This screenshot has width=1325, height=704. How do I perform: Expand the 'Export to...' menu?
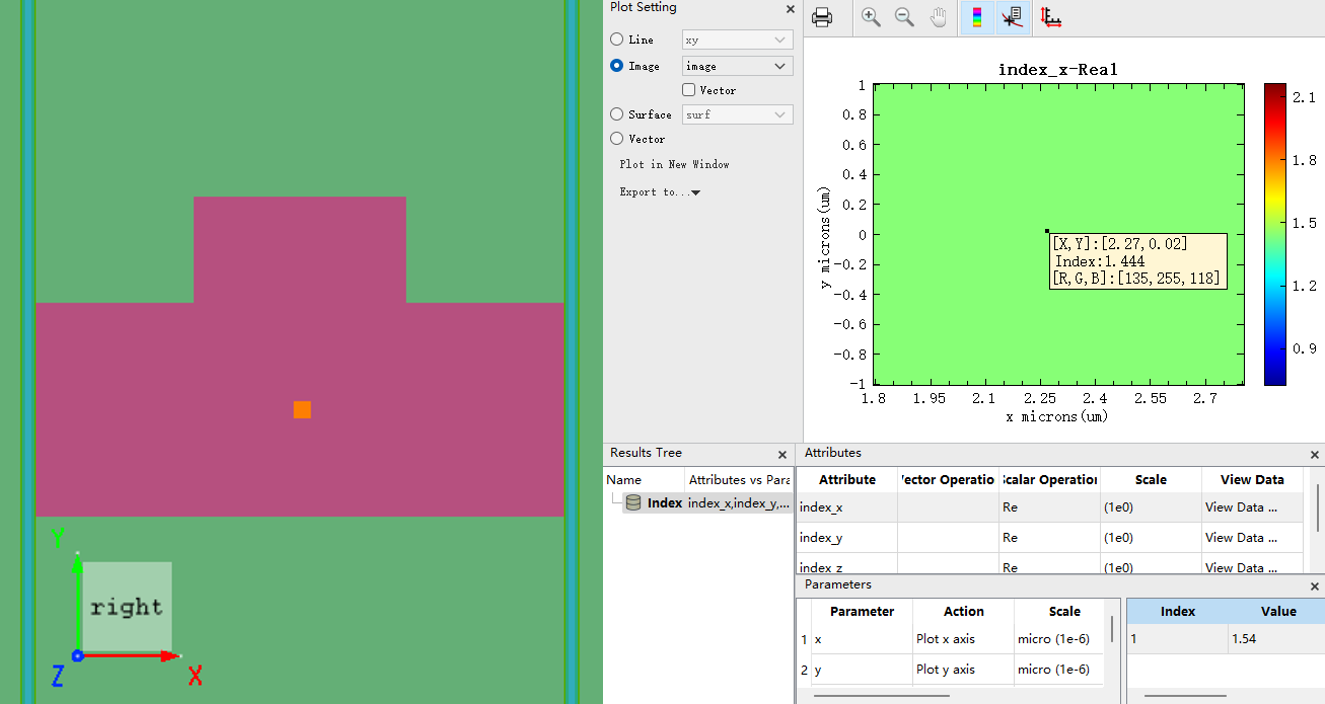(x=660, y=192)
